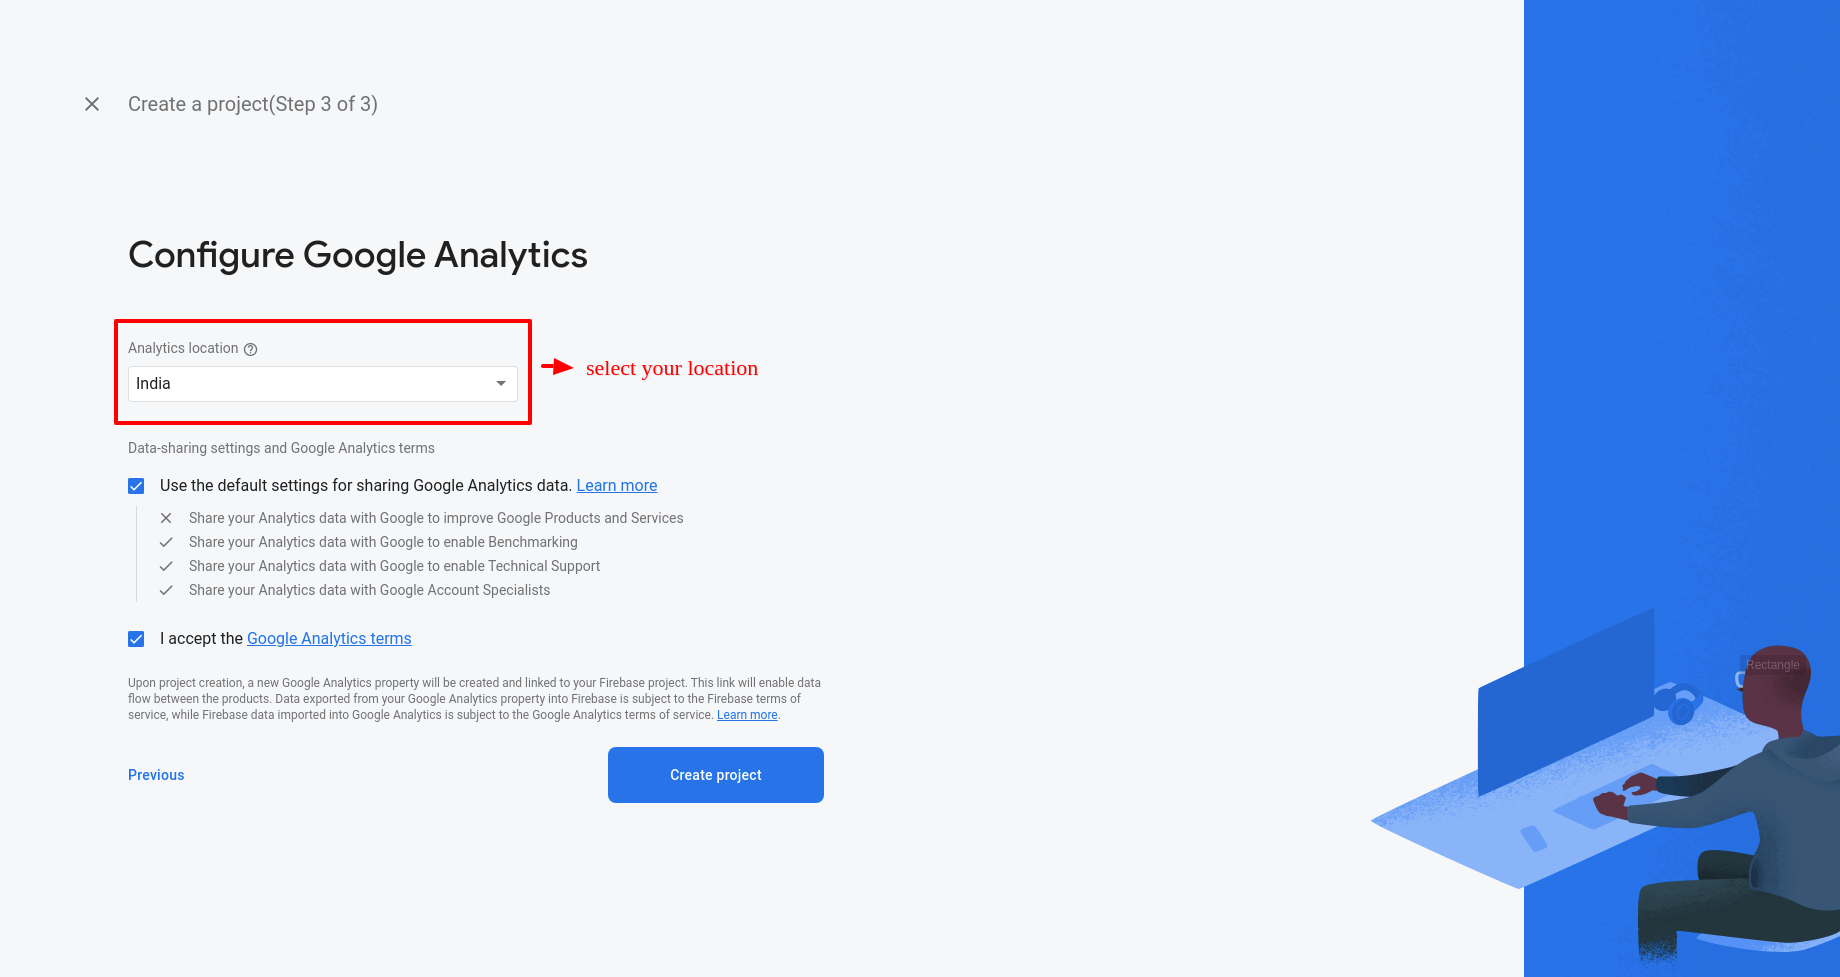Close the Create a project wizard
Viewport: 1840px width, 977px height.
(x=92, y=104)
